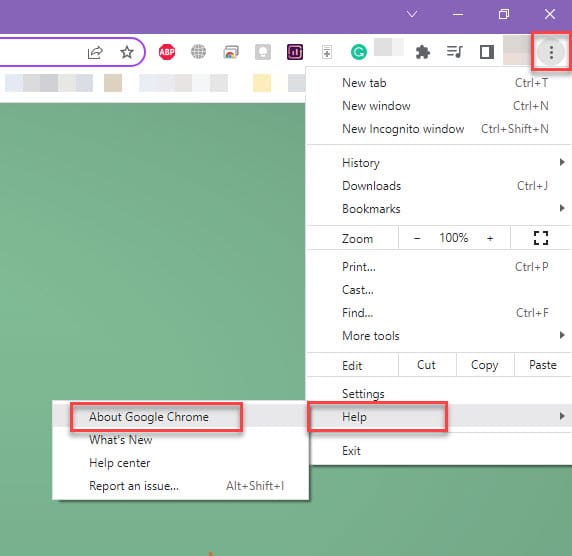The image size is (572, 556).
Task: Bookmark this page with the star icon
Action: (x=127, y=52)
